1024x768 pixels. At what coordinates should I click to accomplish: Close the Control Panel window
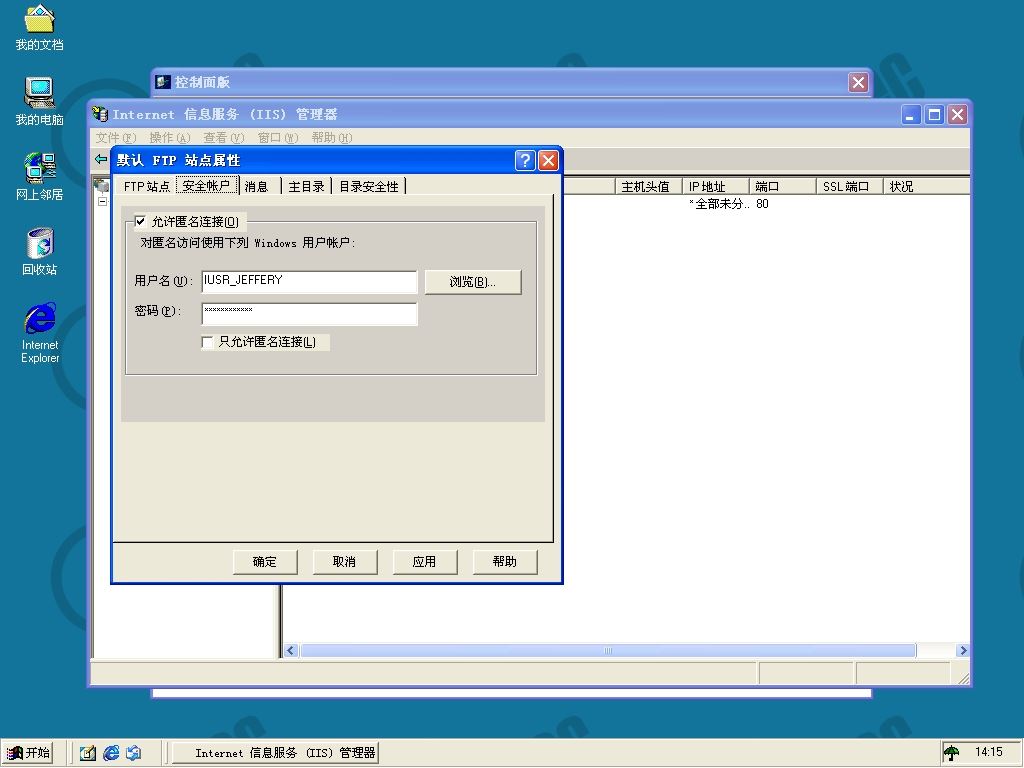point(858,82)
